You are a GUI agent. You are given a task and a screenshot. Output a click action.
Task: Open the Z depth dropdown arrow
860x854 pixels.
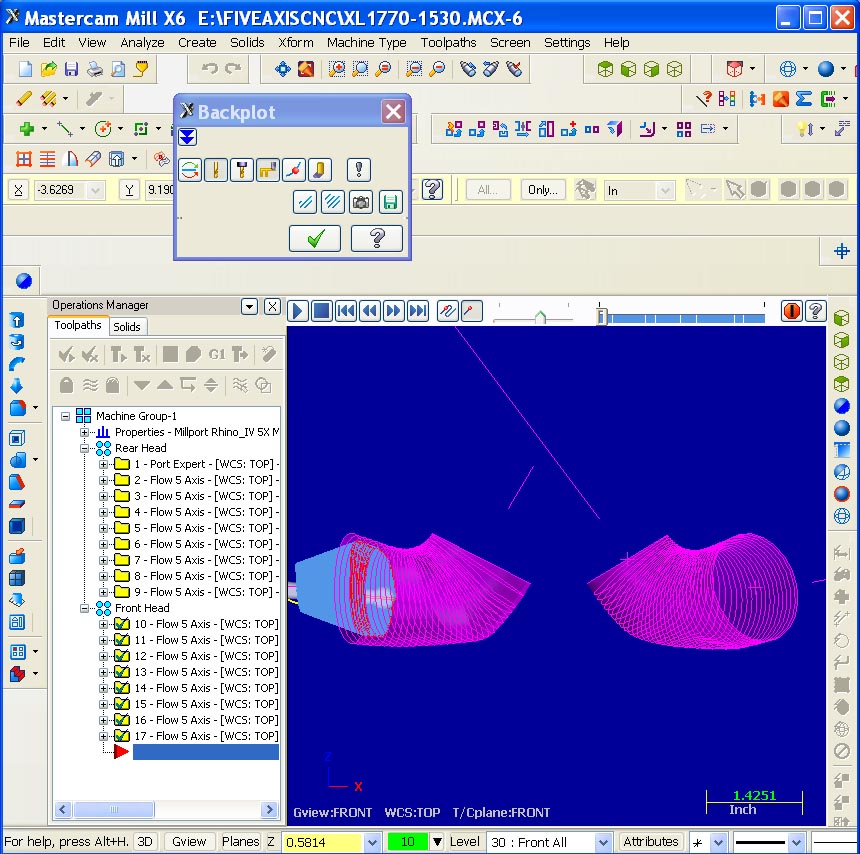point(372,842)
